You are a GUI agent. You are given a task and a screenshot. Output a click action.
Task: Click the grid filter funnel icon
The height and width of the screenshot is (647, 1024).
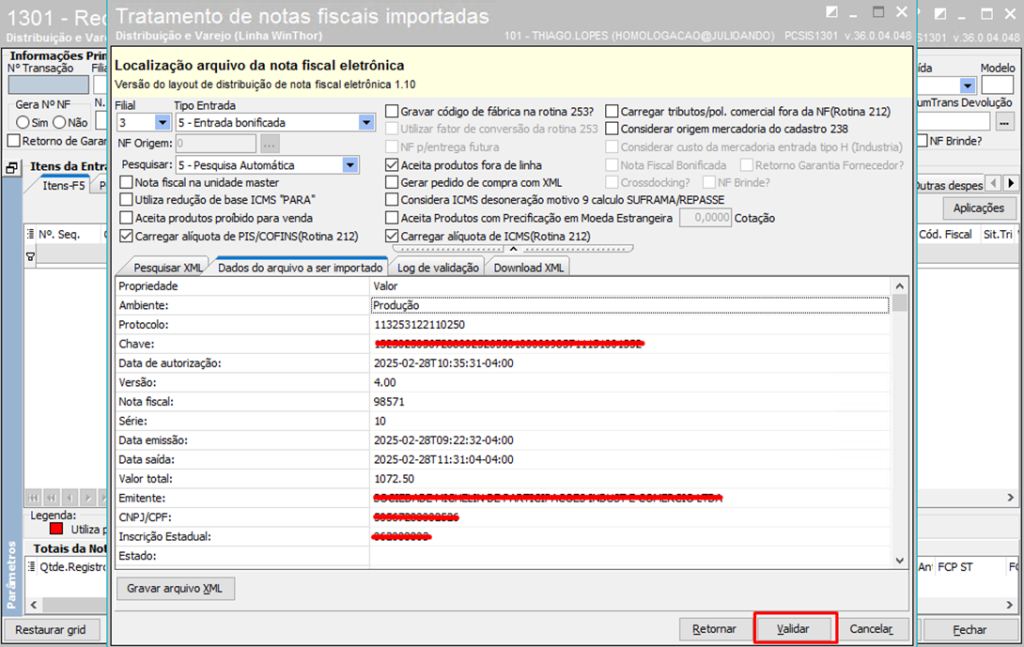click(31, 257)
